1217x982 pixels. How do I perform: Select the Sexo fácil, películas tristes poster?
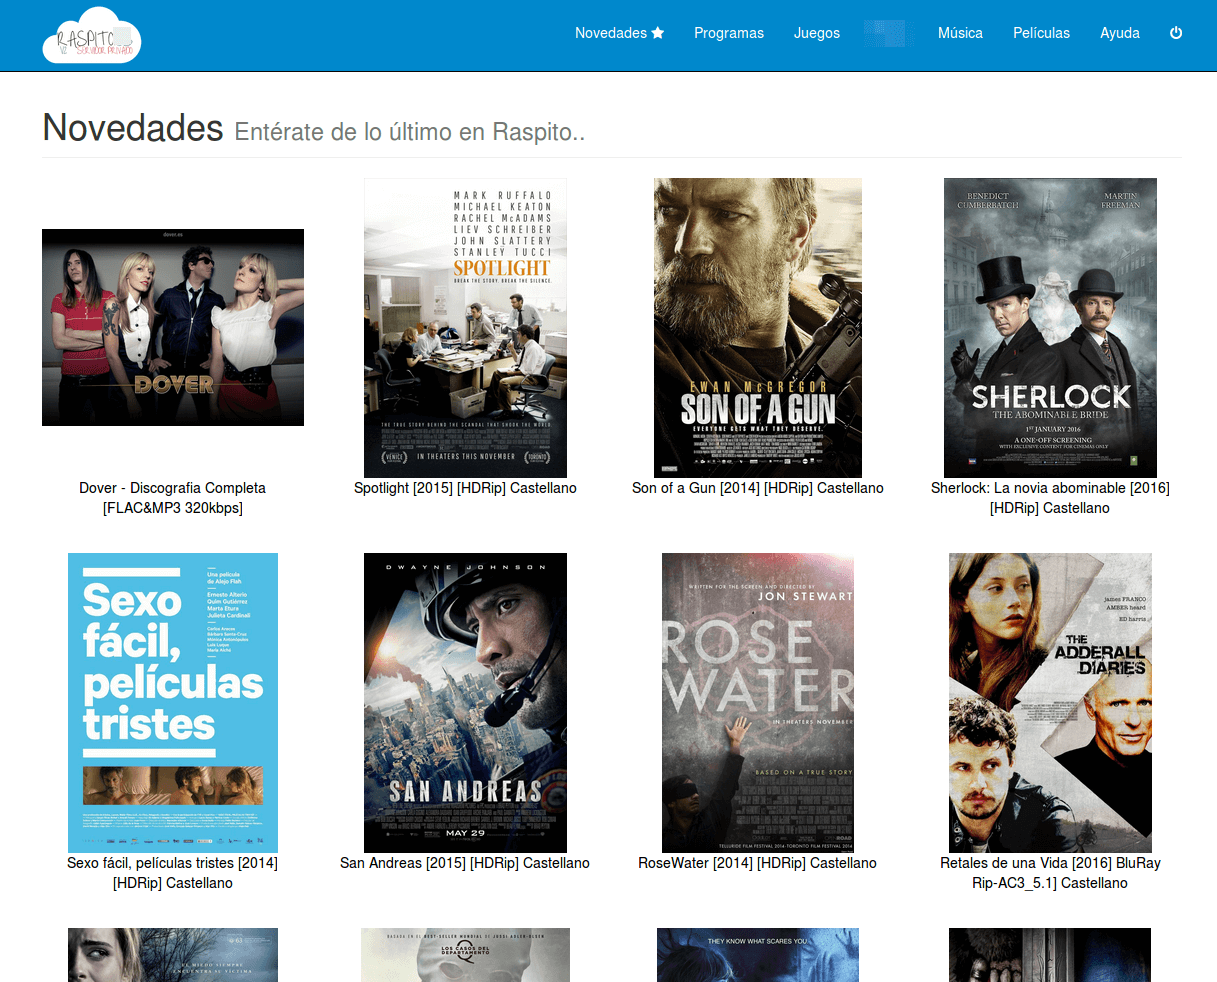coord(173,702)
